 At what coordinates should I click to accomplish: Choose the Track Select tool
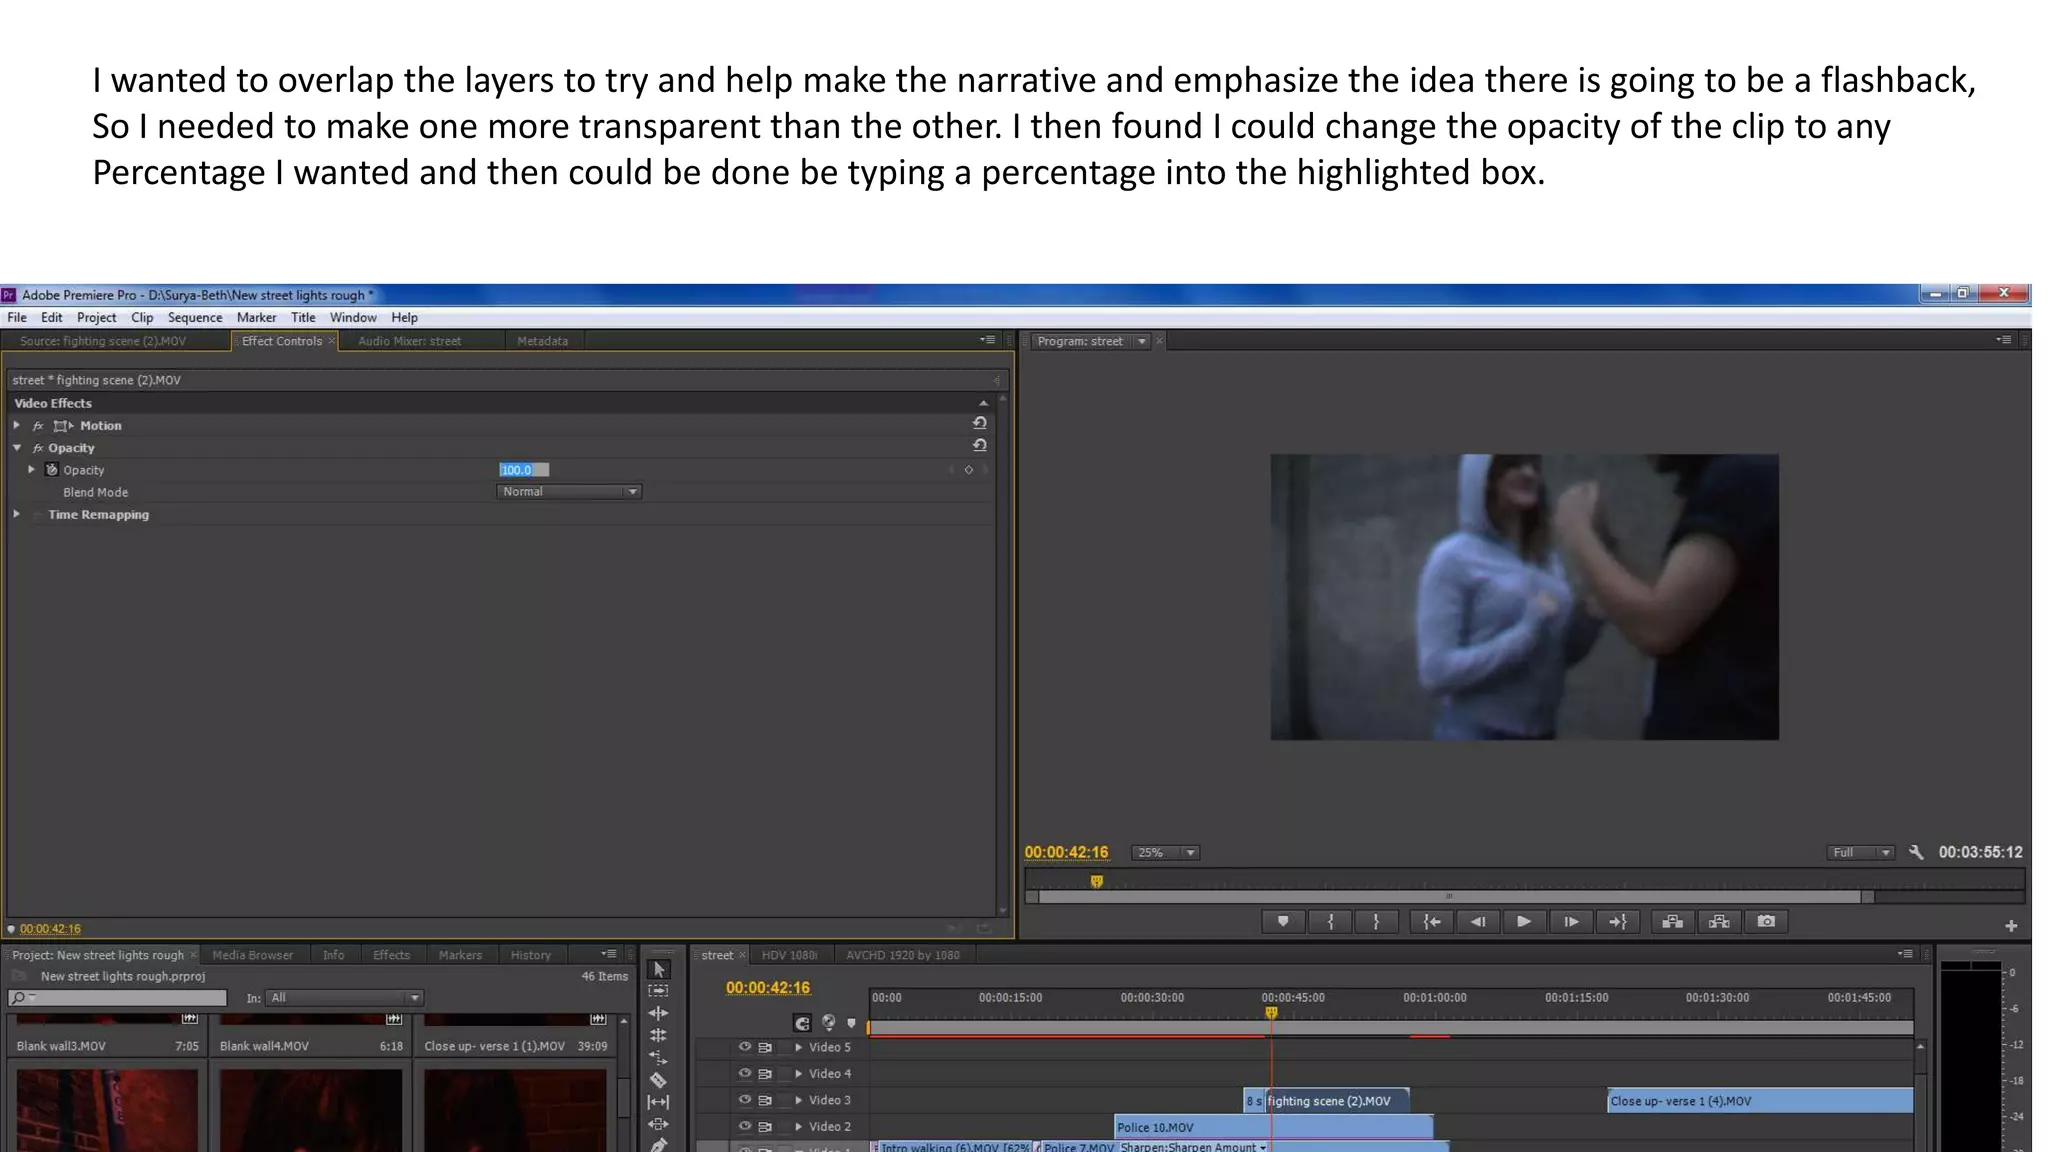[x=658, y=991]
